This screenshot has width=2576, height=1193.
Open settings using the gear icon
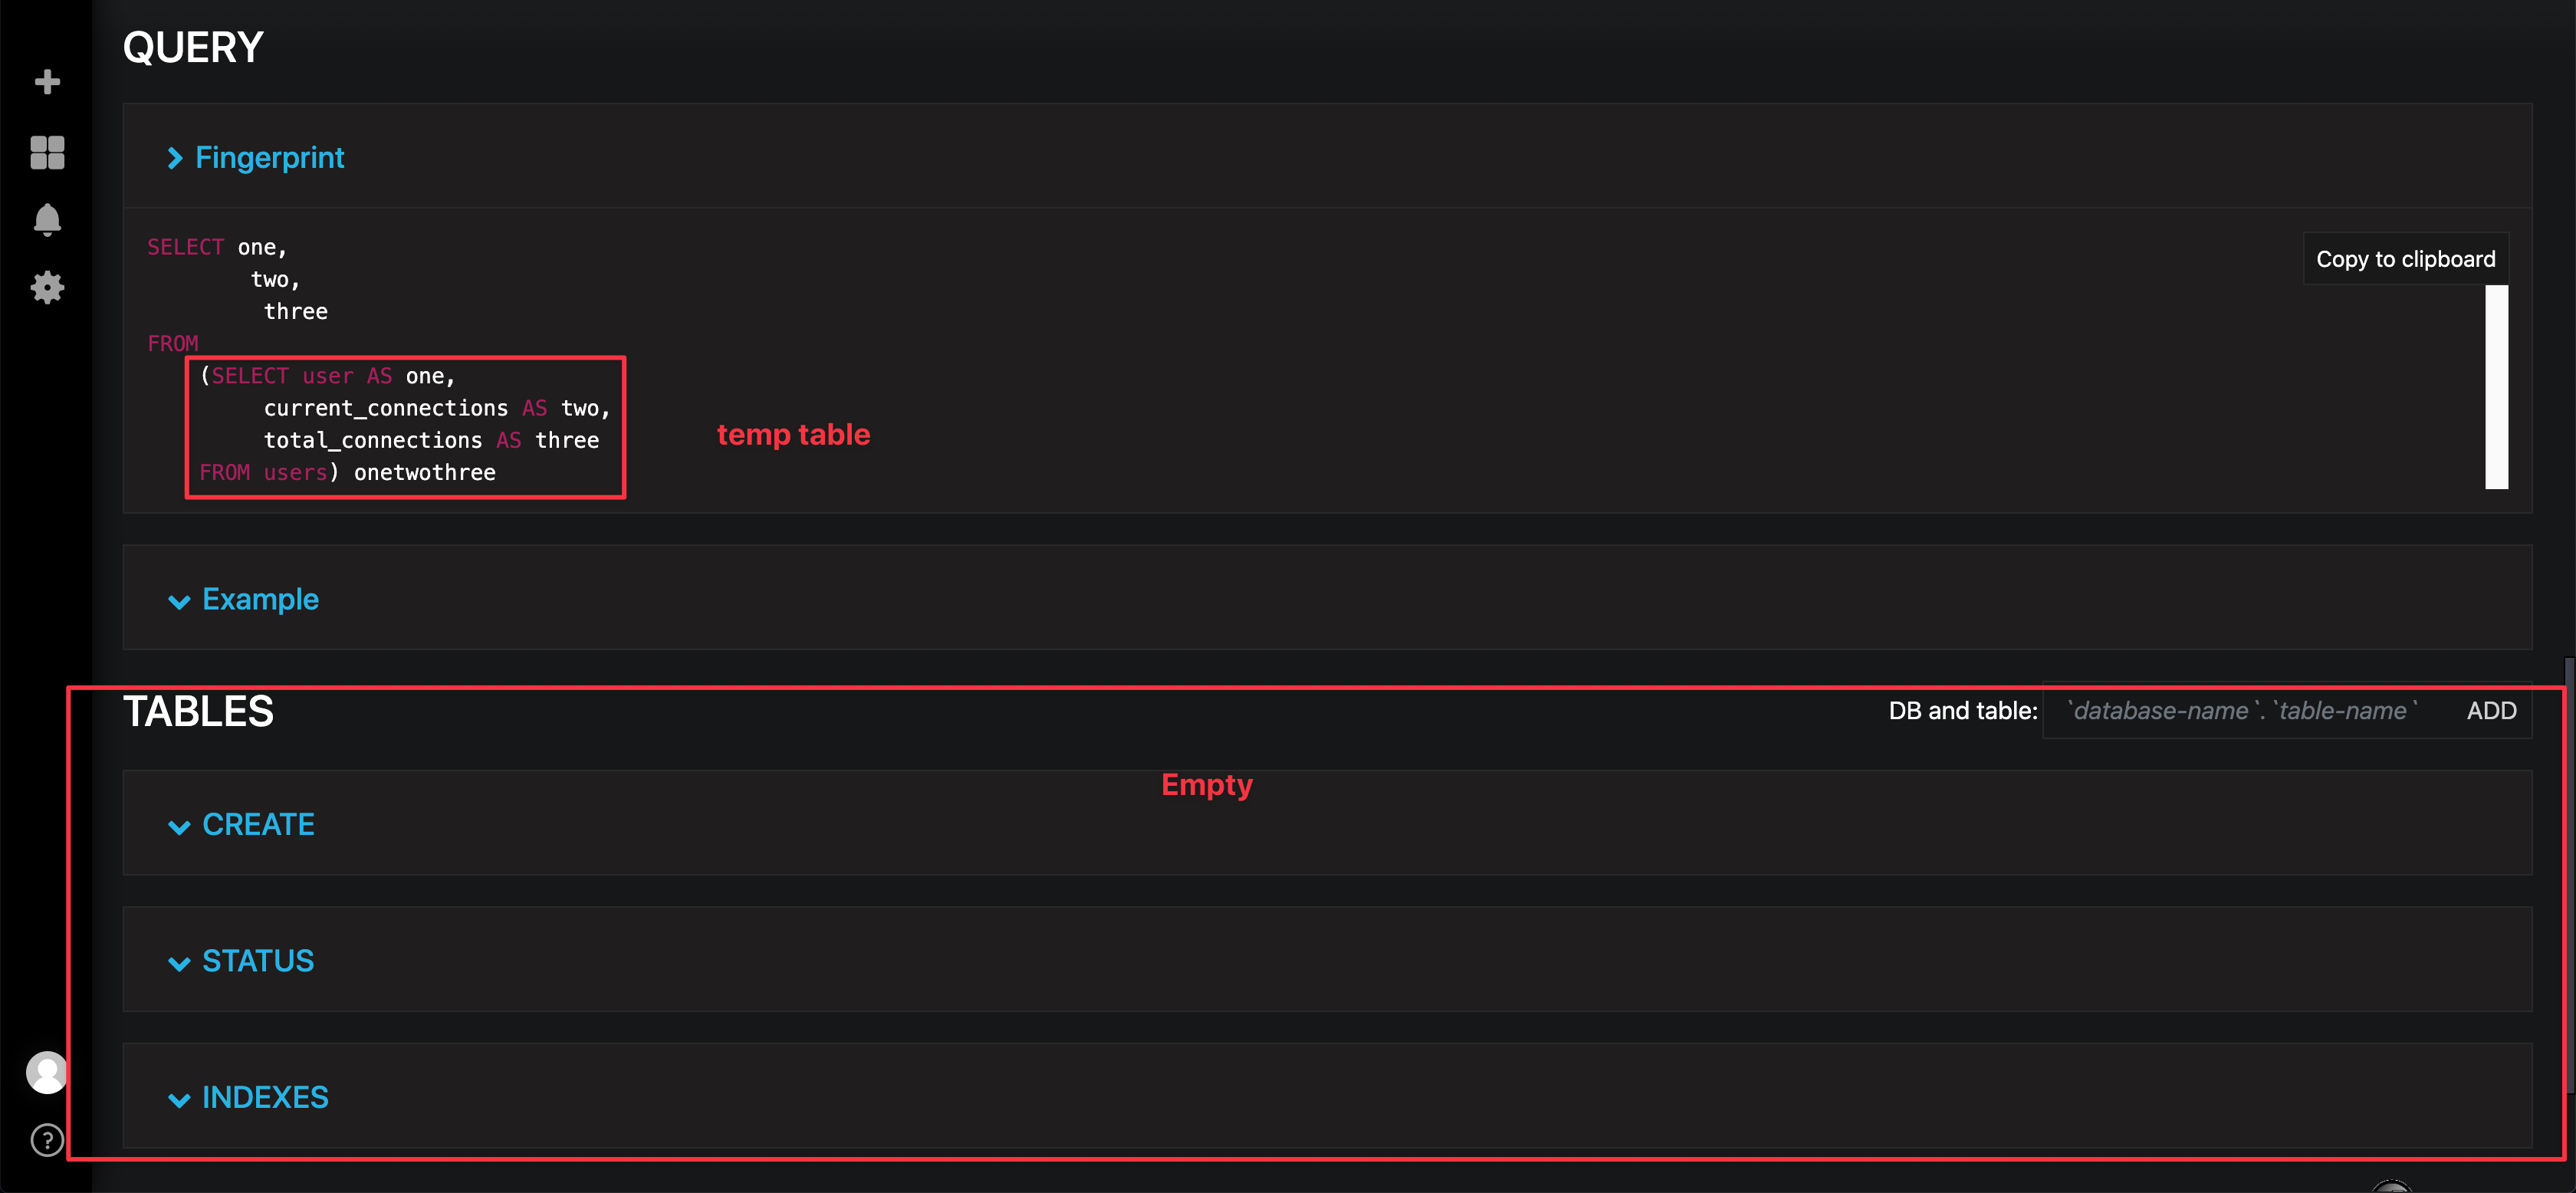(x=47, y=287)
